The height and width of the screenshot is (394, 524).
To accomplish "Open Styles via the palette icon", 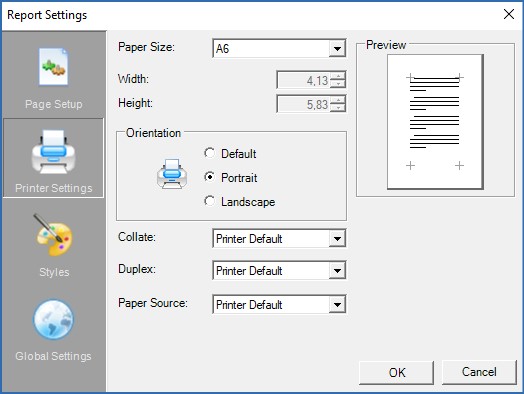I will pos(54,236).
